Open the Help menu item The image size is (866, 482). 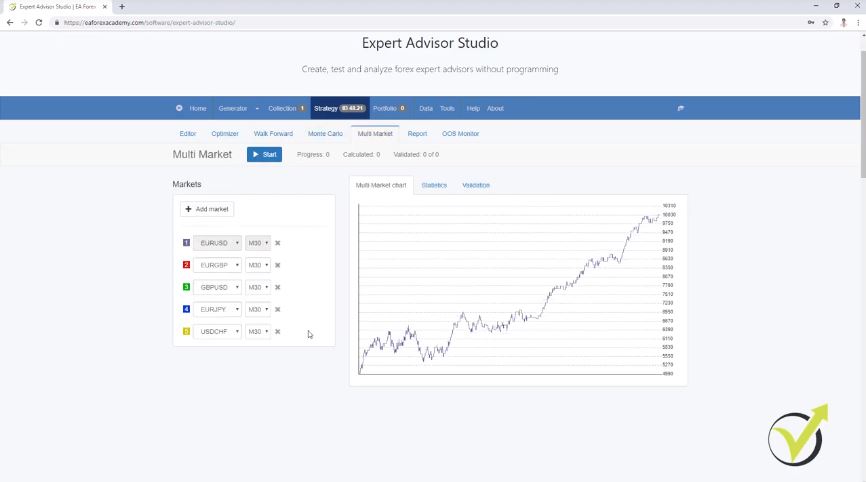click(473, 109)
